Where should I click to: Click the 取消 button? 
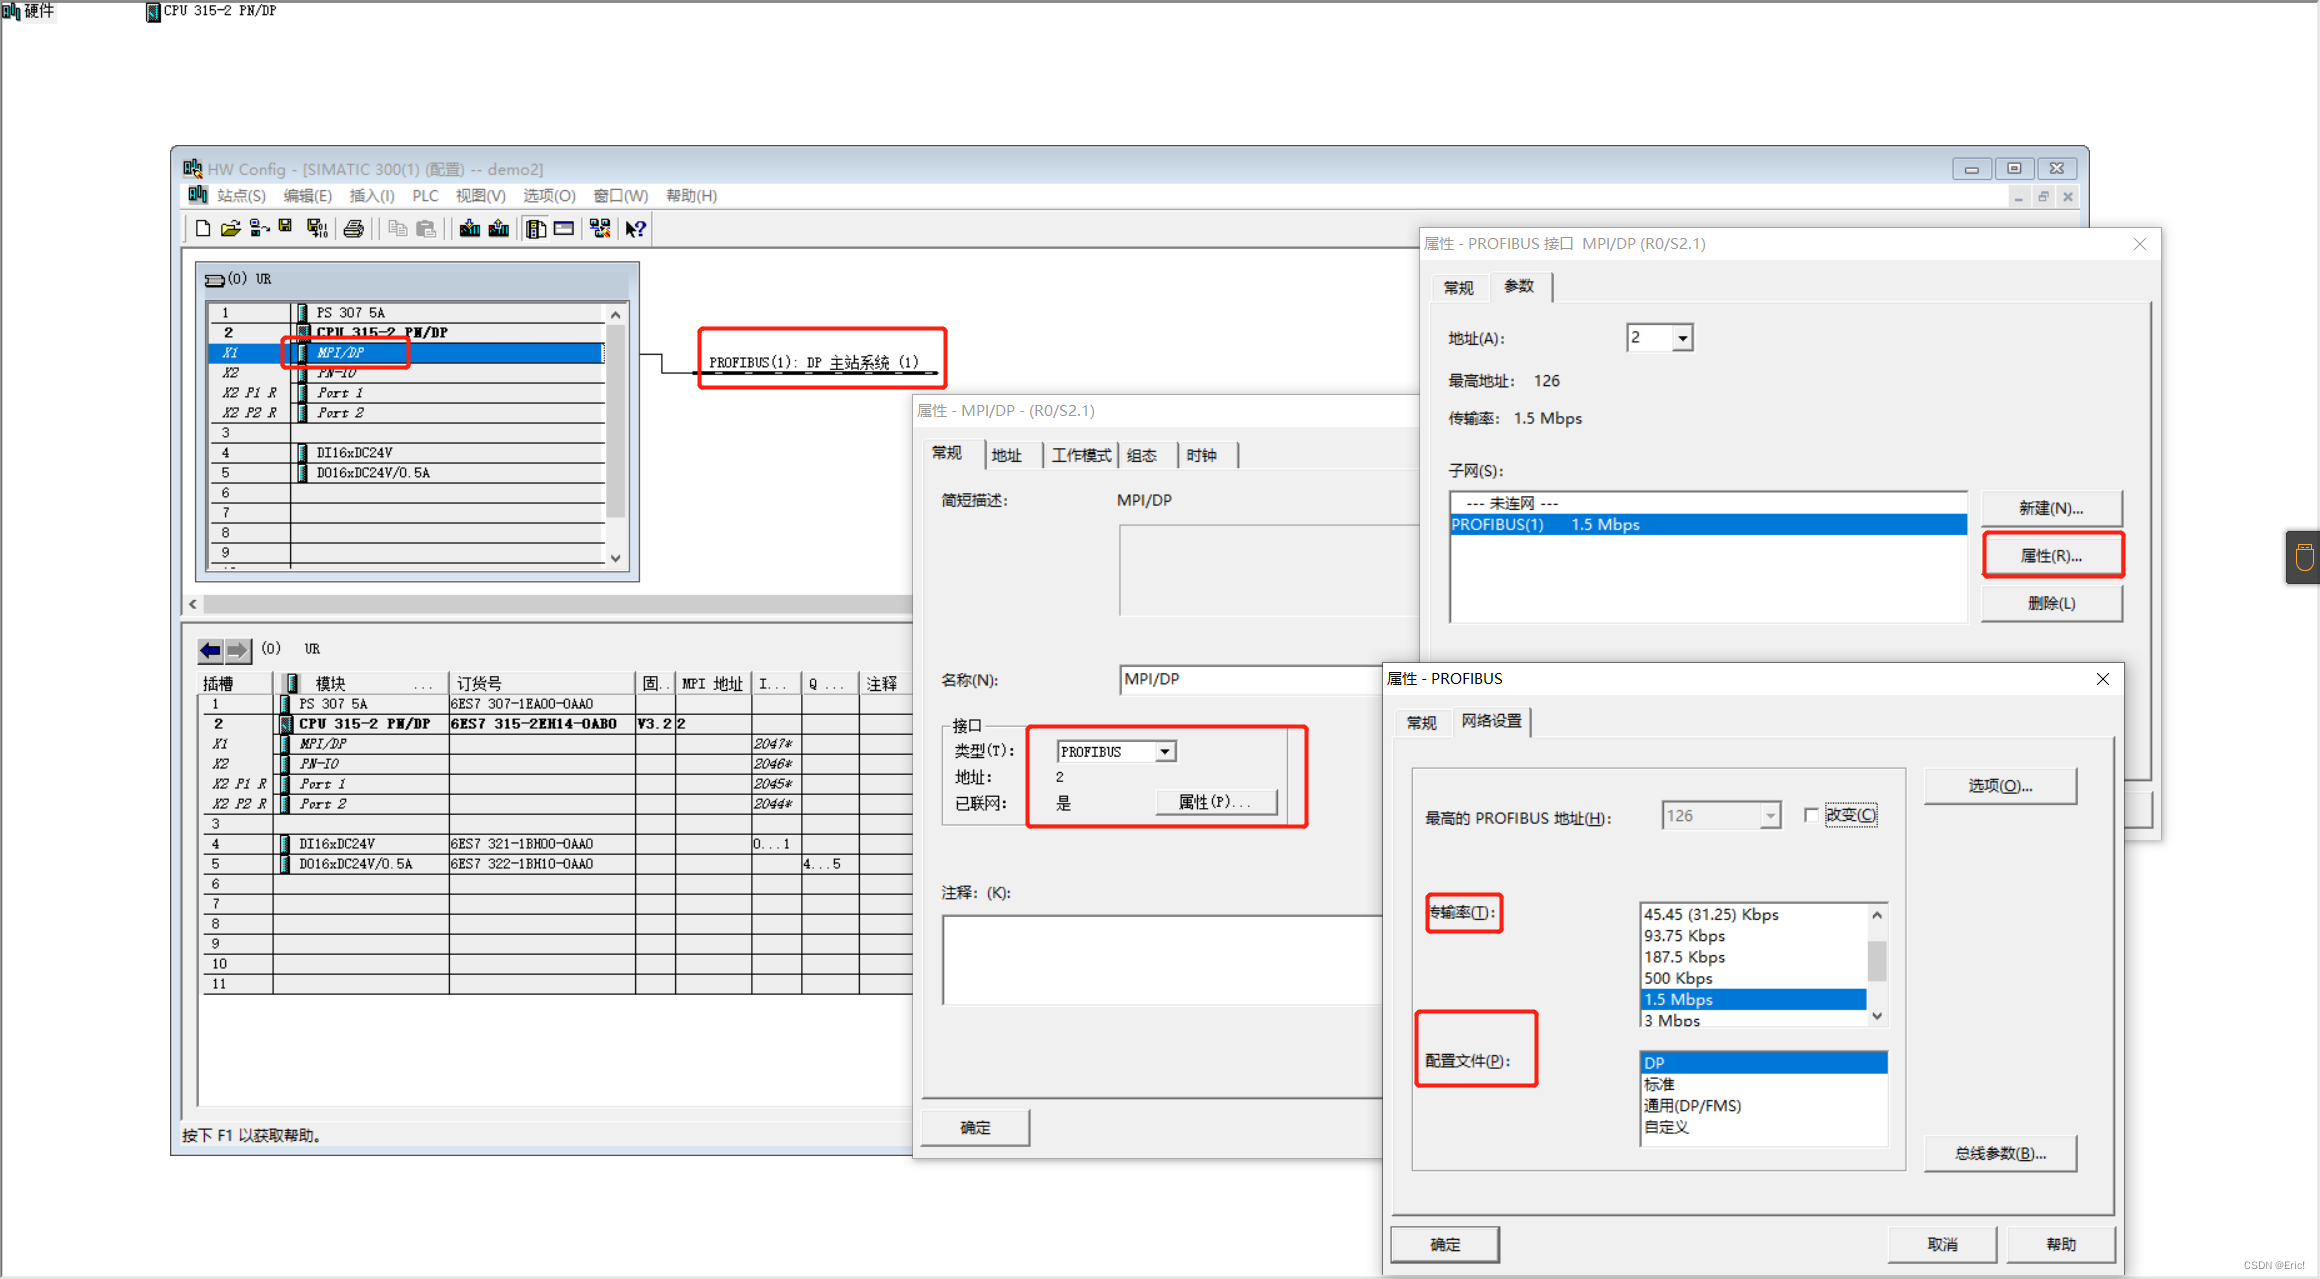tap(1942, 1245)
